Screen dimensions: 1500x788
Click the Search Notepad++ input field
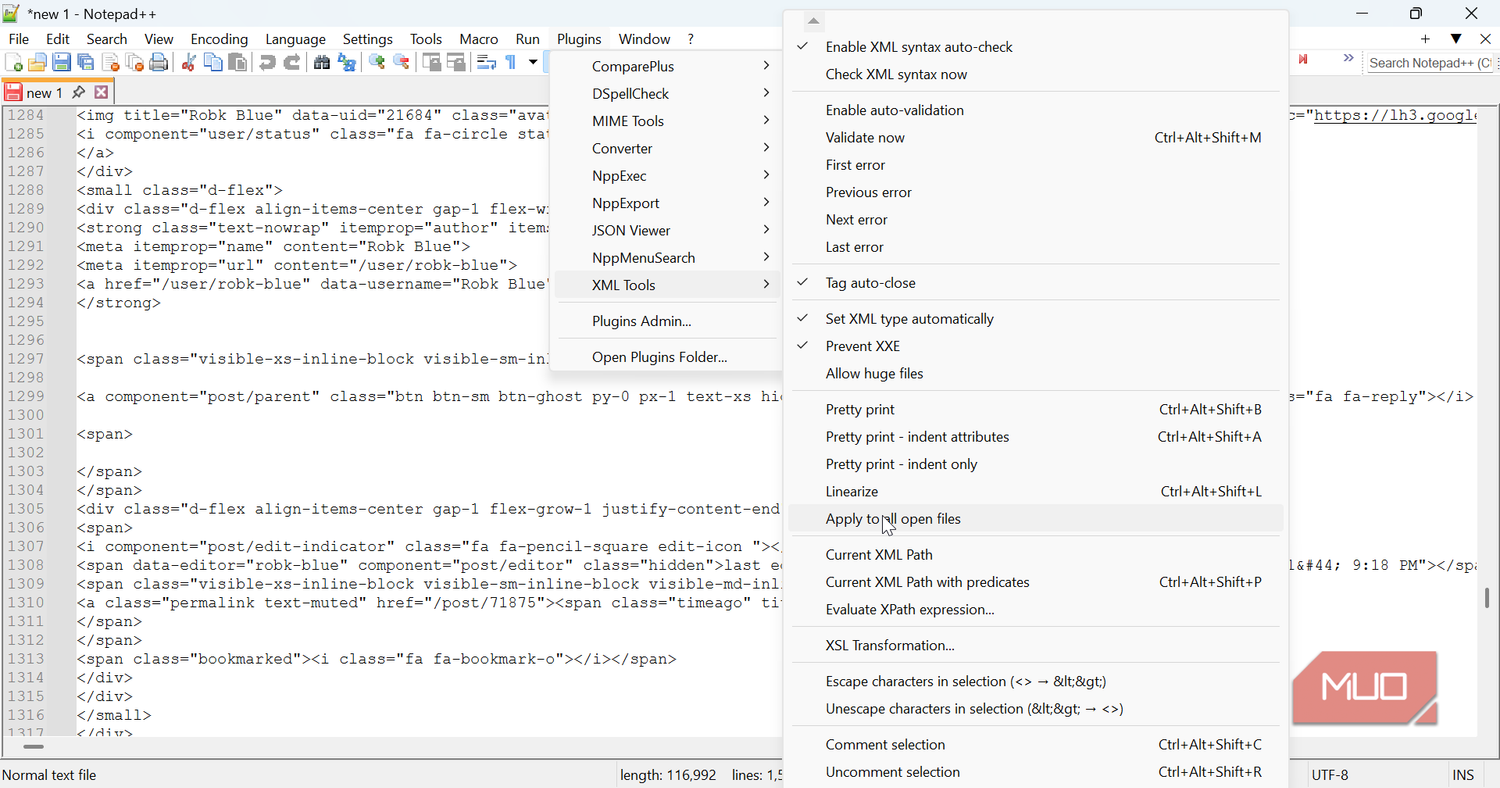point(1429,62)
